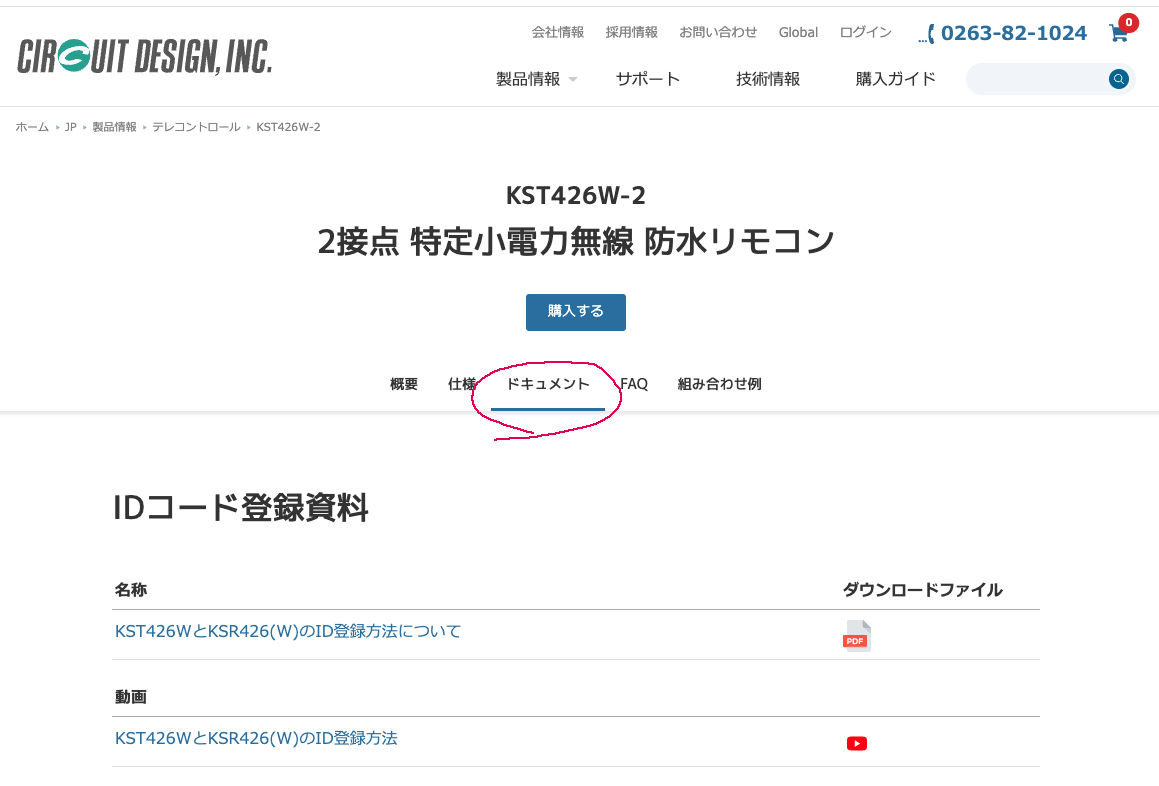Click the 製品情報 breadcrumb link
Screen dimensions: 1159x786
coord(115,127)
